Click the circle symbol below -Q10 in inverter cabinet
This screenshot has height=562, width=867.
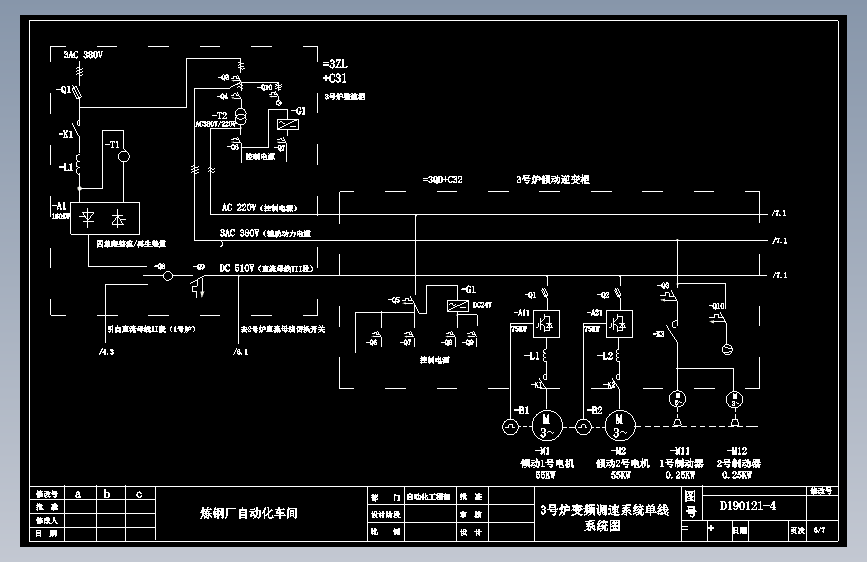728,349
